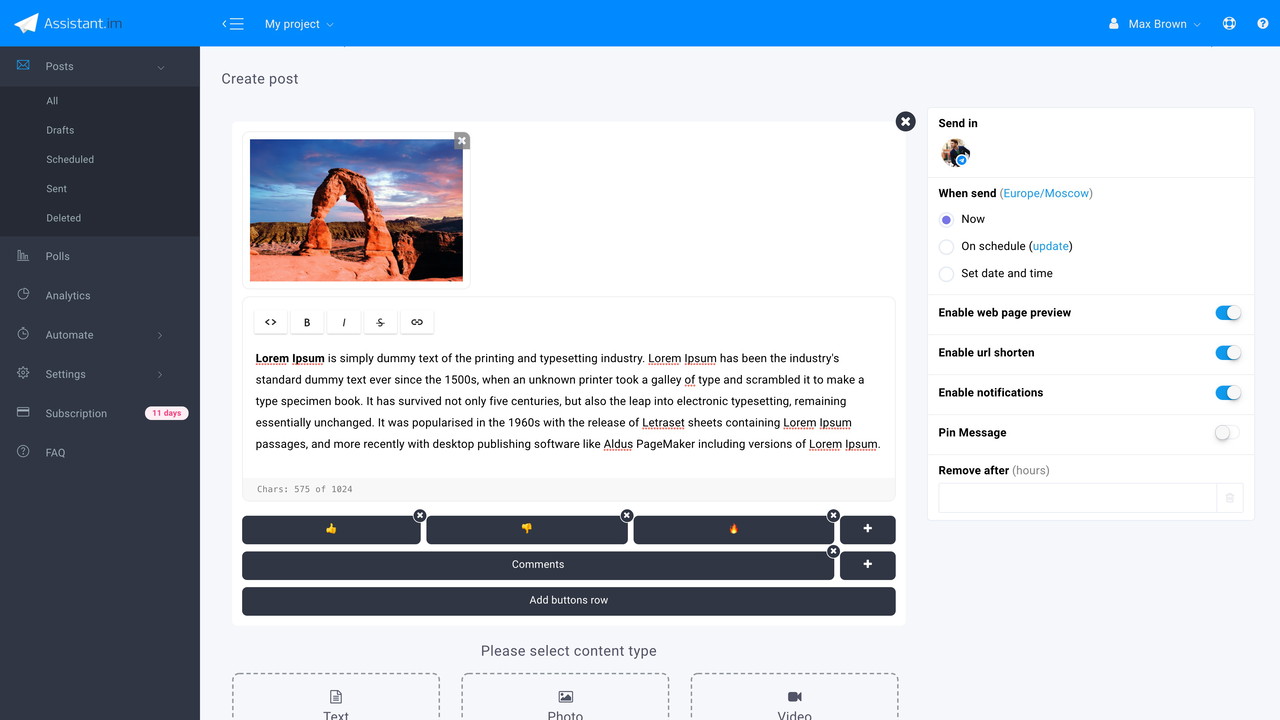Viewport: 1280px width, 720px height.
Task: Apply bold formatting in the editor toolbar
Action: click(307, 322)
